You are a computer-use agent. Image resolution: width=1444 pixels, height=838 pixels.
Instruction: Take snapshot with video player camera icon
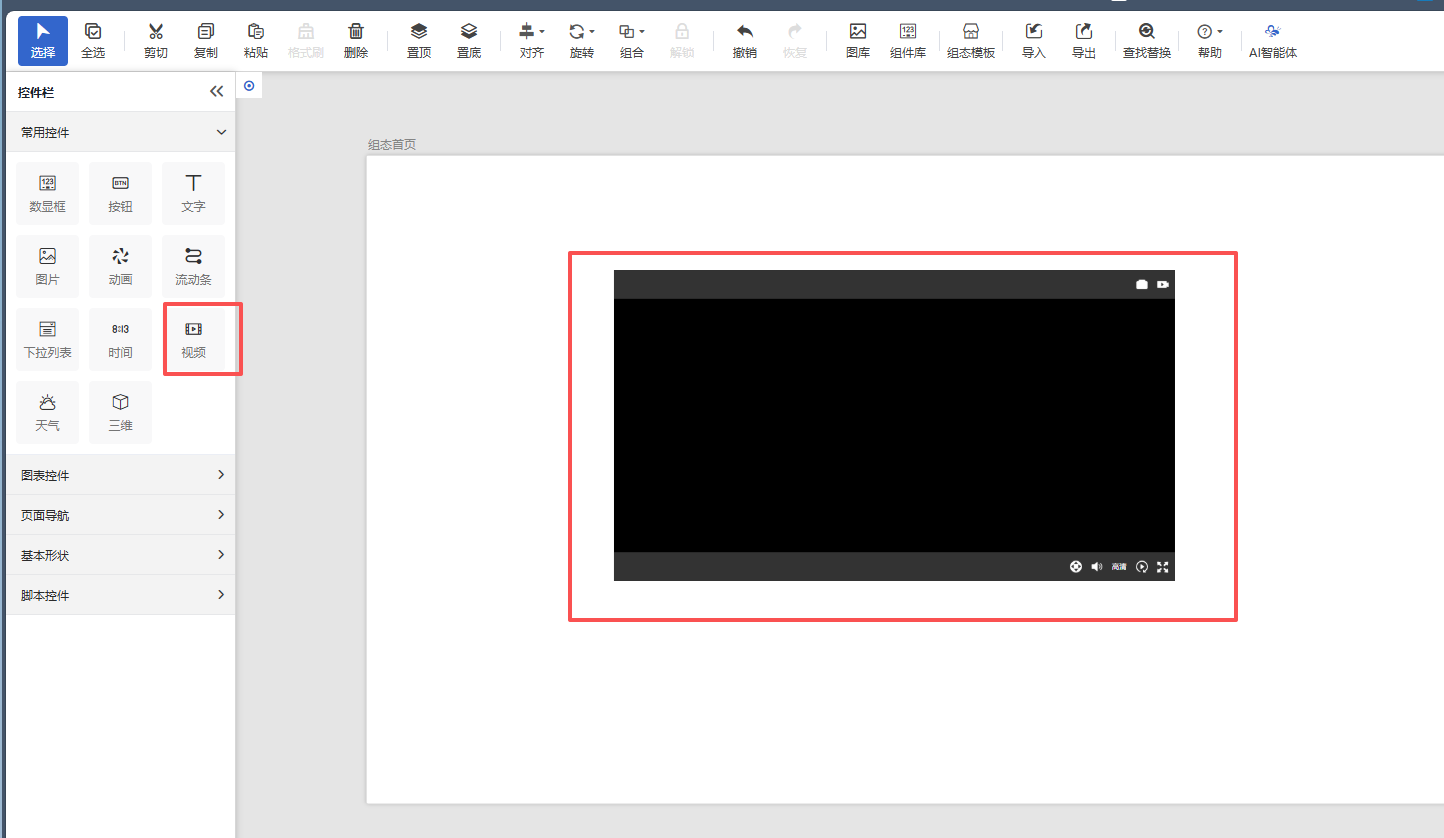pyautogui.click(x=1142, y=285)
